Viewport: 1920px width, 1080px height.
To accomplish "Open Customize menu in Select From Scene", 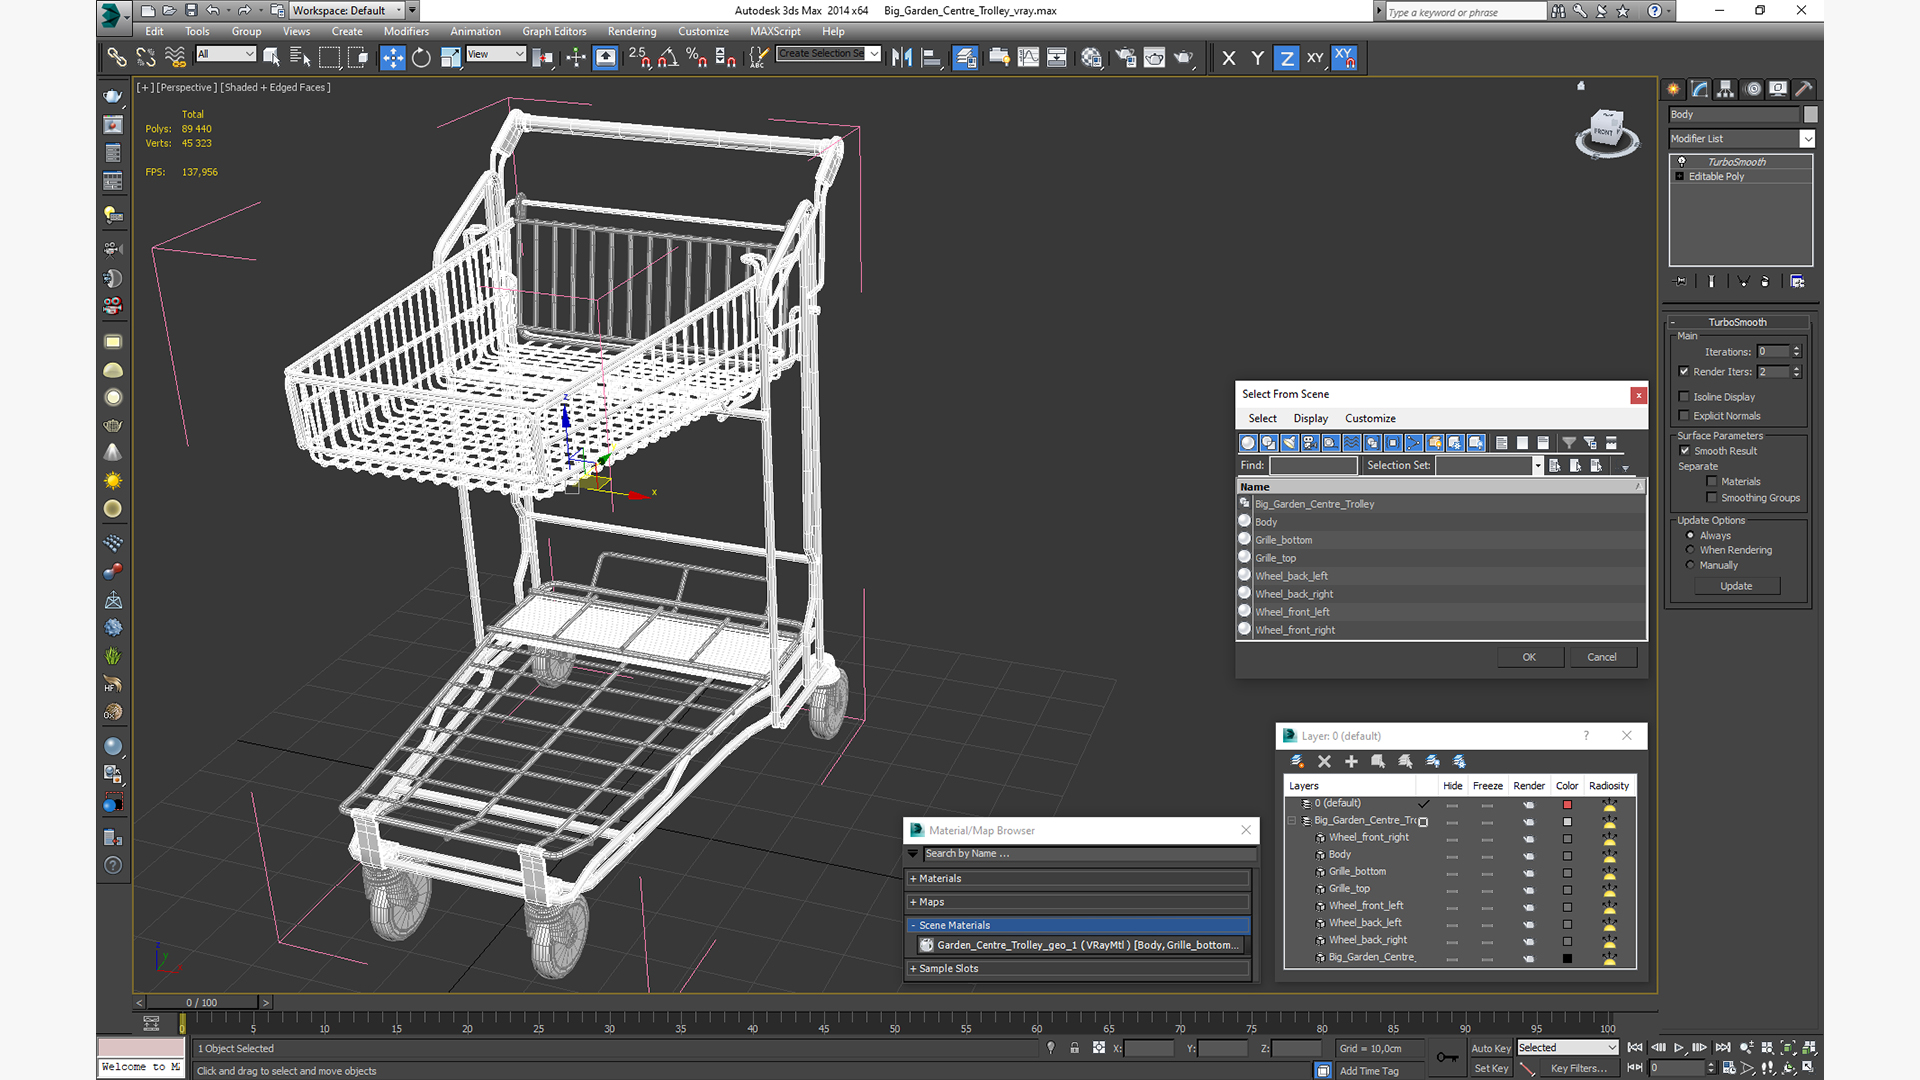I will (x=1370, y=419).
